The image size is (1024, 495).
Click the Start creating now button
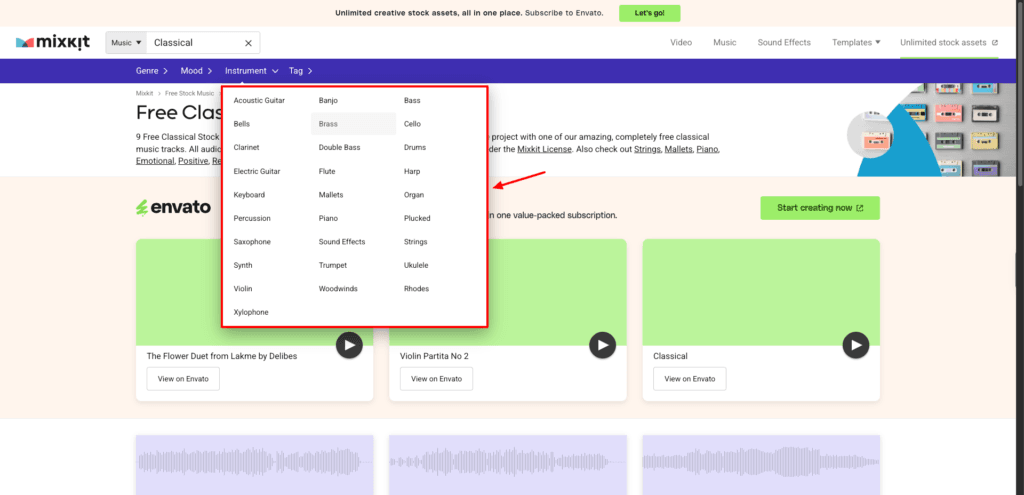[x=820, y=208]
